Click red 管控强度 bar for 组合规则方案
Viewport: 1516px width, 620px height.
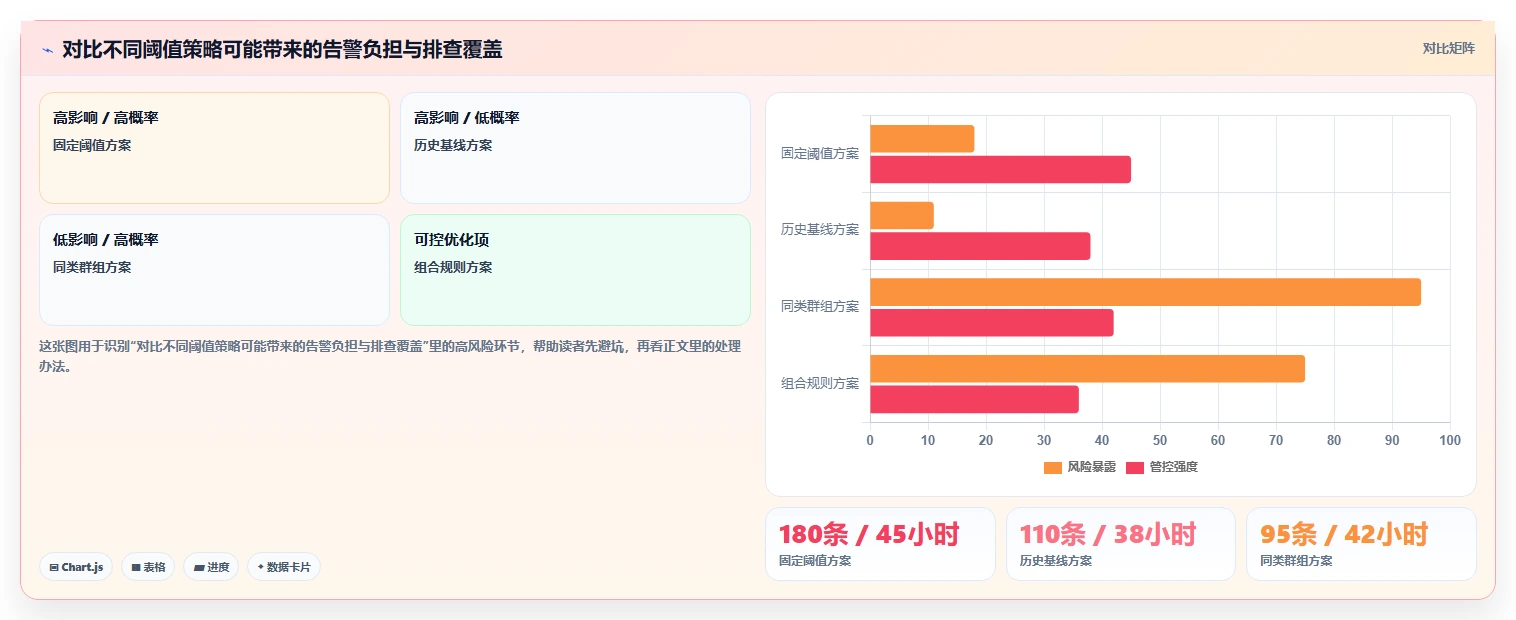click(x=974, y=399)
